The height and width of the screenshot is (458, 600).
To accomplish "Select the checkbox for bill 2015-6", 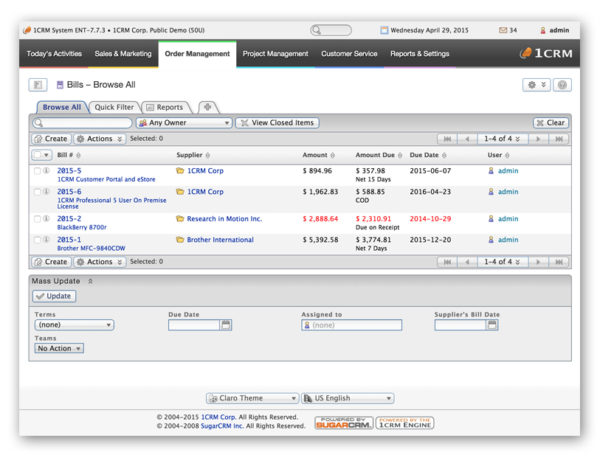I will pos(37,192).
